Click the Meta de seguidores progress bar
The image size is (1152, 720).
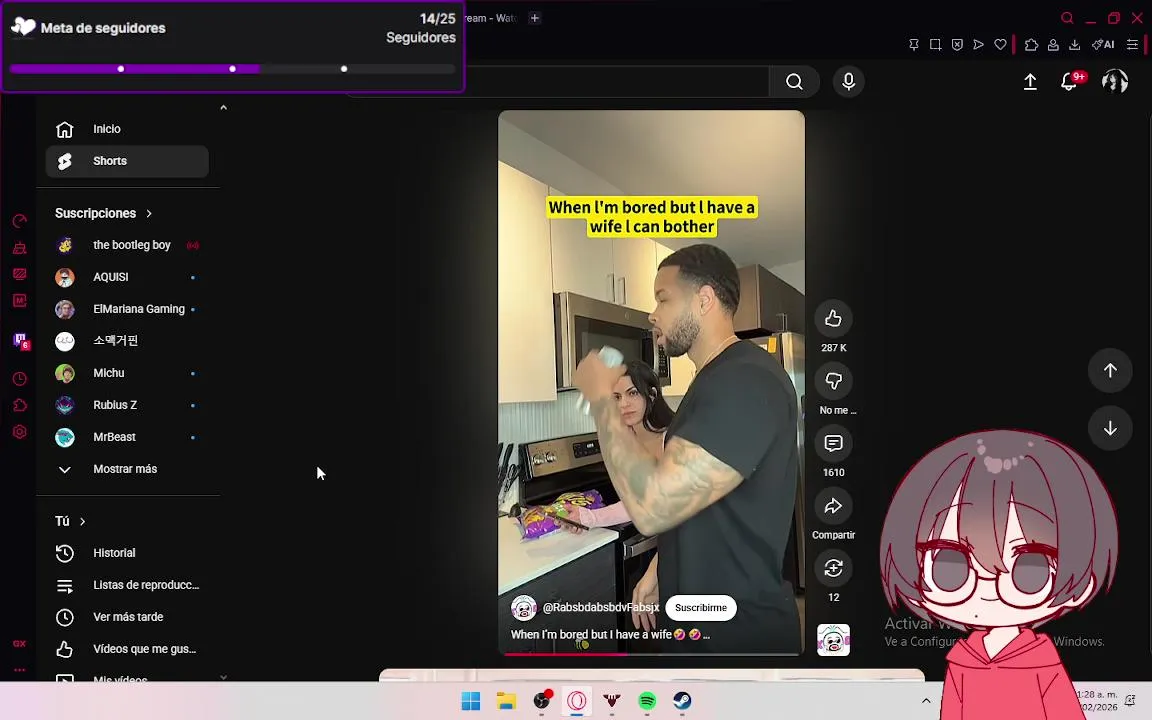click(x=232, y=69)
